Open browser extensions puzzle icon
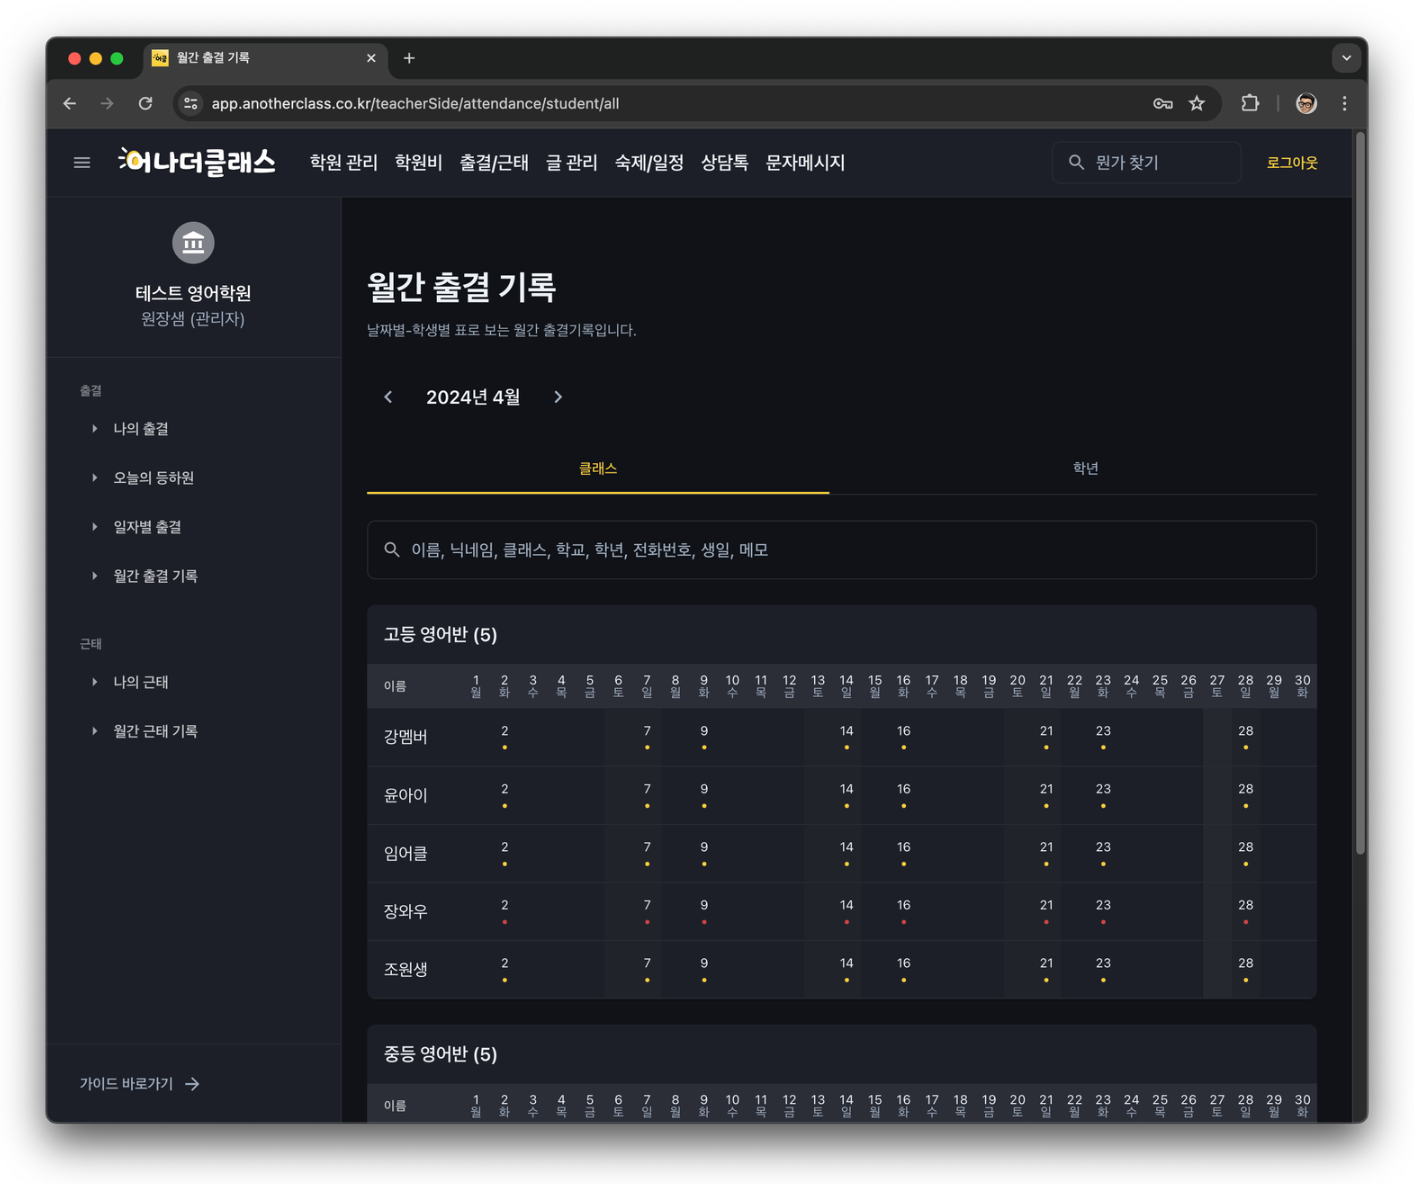 (1250, 103)
